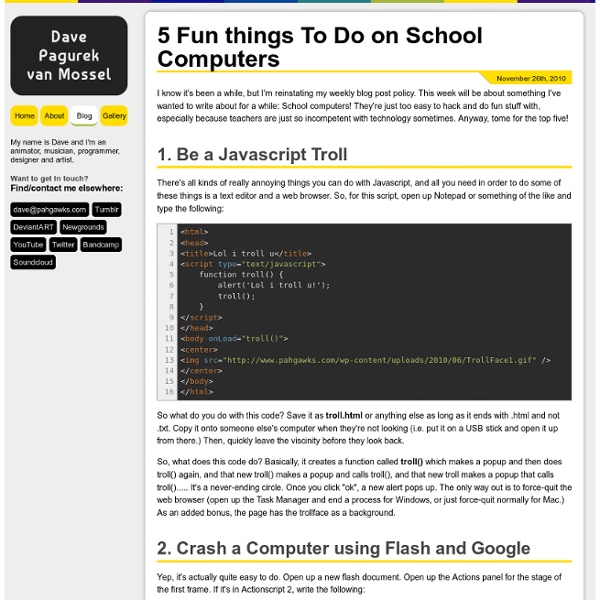The width and height of the screenshot is (600, 600).
Task: Open the About navigation tab
Action: pyautogui.click(x=54, y=116)
